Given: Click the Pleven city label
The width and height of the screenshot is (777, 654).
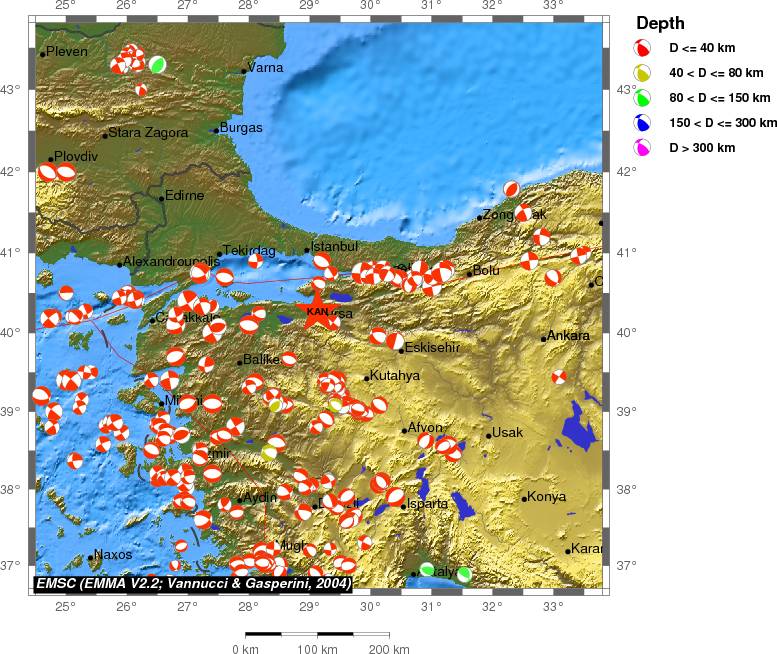Looking at the screenshot, I should (67, 52).
